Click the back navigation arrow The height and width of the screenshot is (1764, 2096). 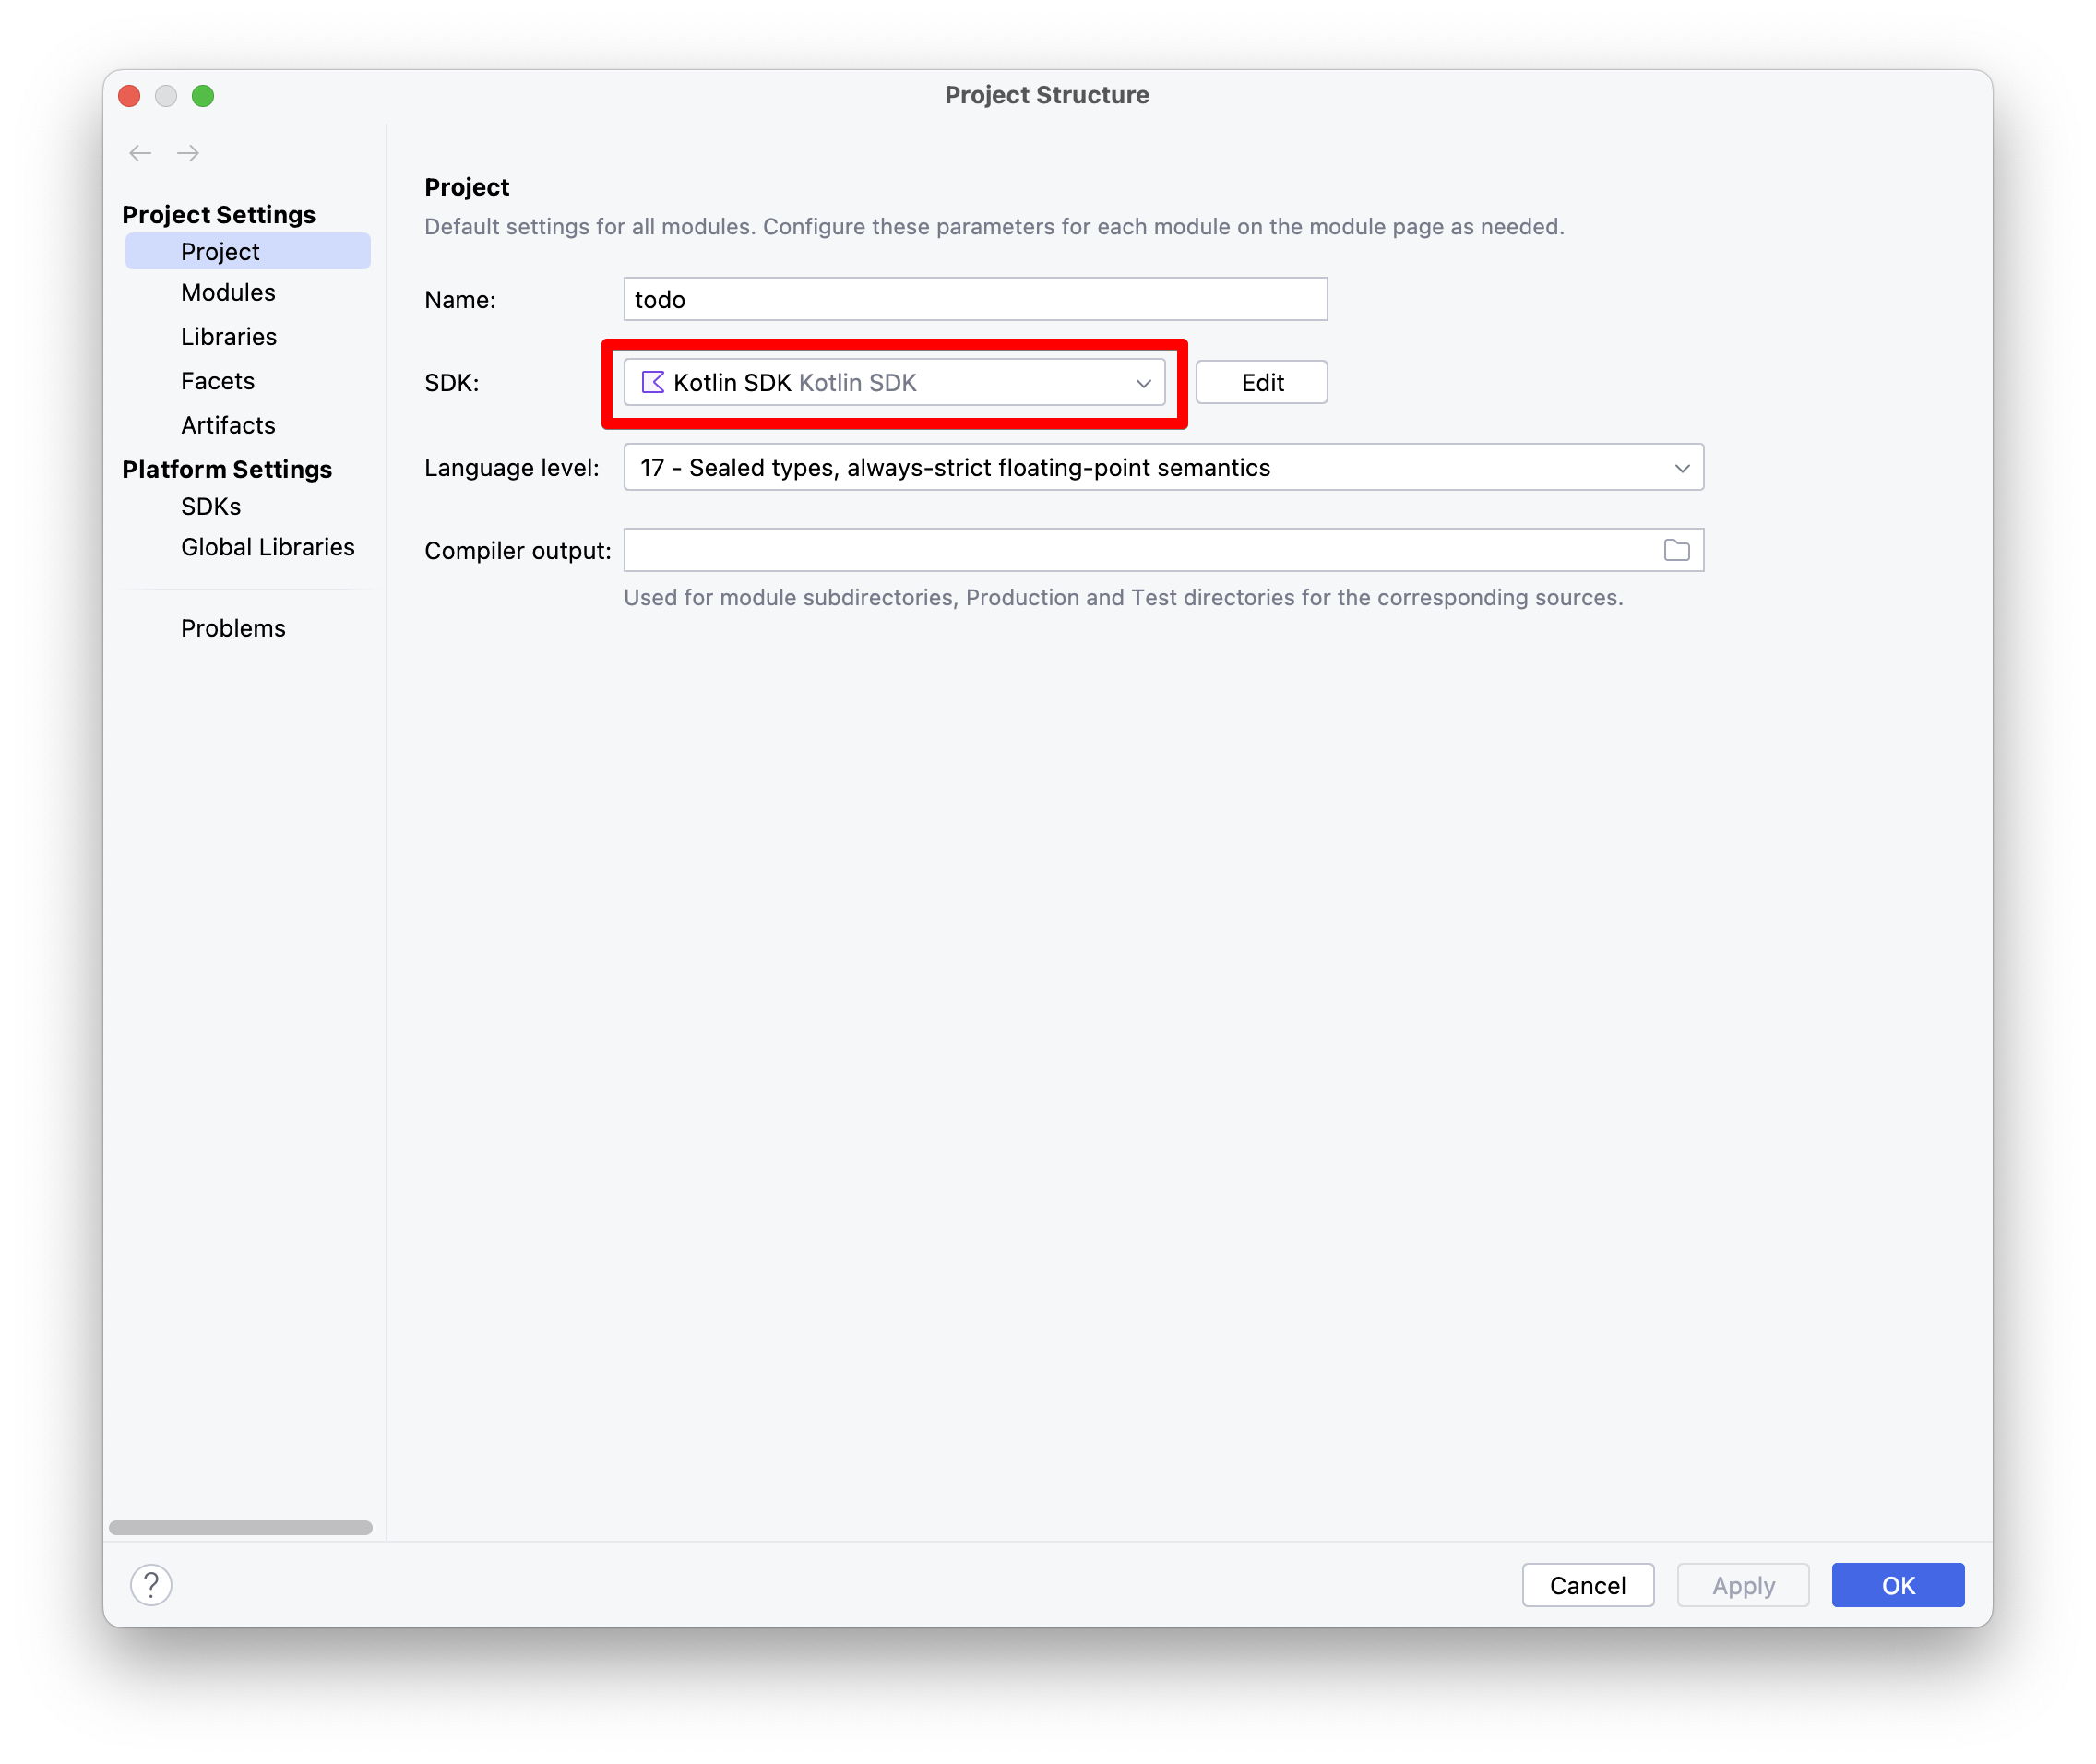(140, 153)
